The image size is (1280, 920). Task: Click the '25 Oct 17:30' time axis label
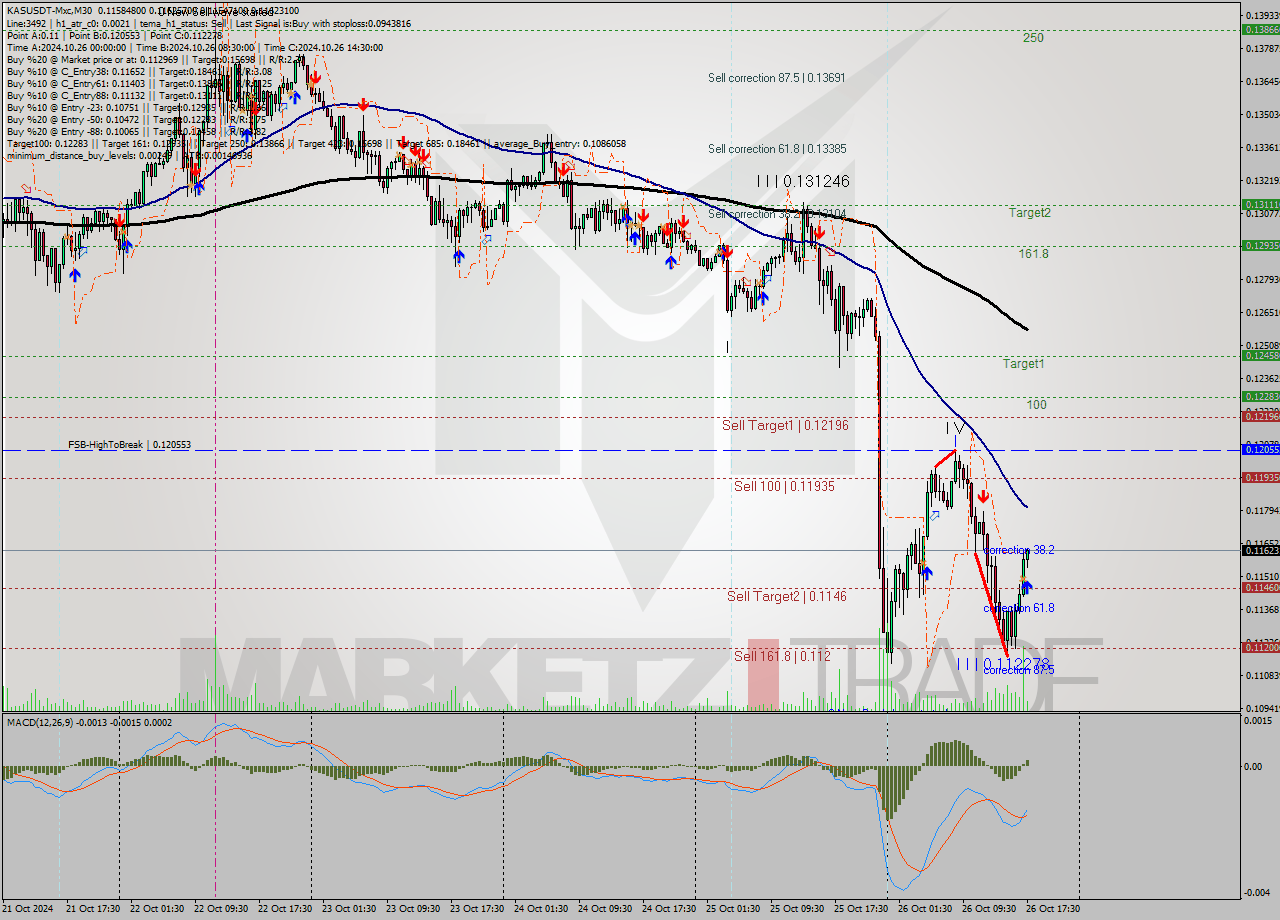tap(861, 908)
